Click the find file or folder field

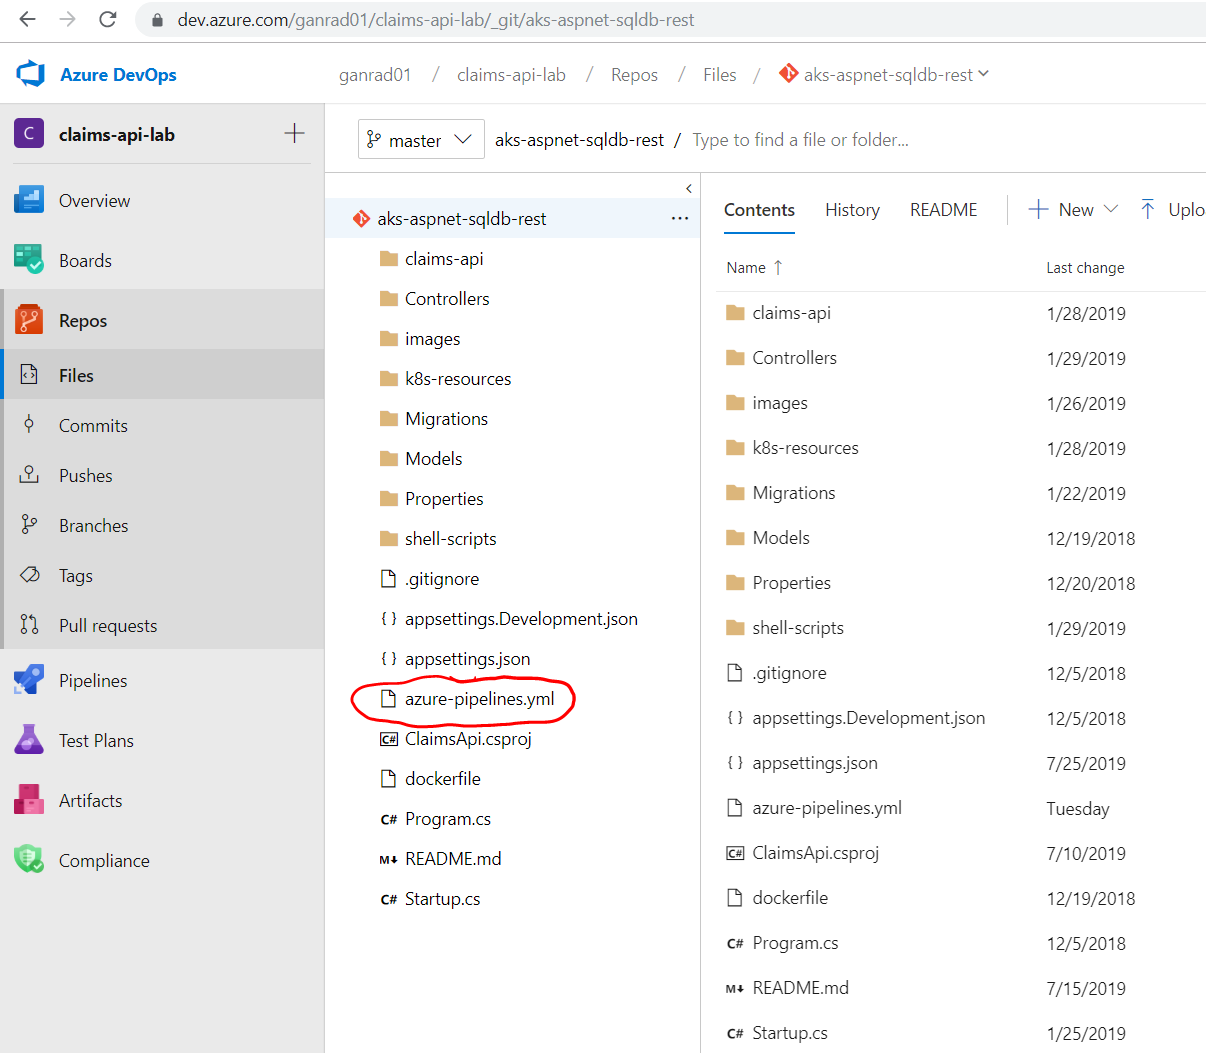800,140
